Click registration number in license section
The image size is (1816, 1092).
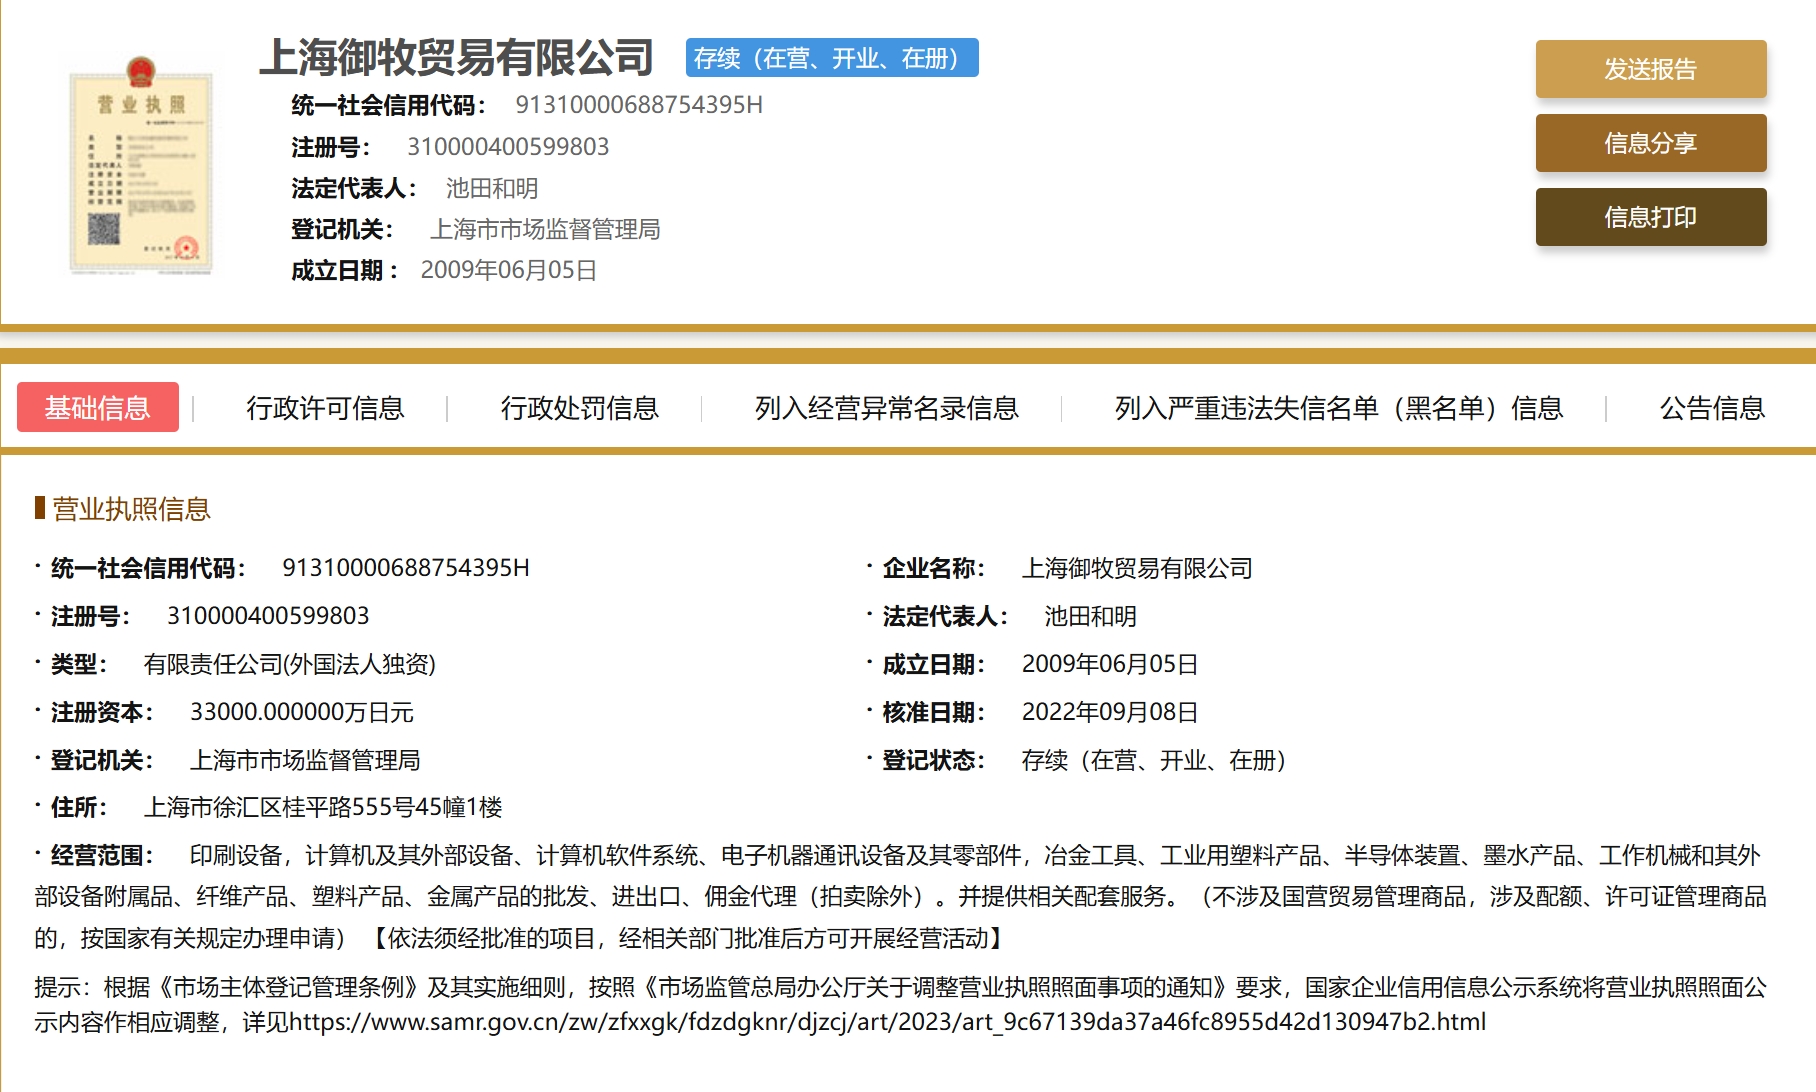click(268, 616)
